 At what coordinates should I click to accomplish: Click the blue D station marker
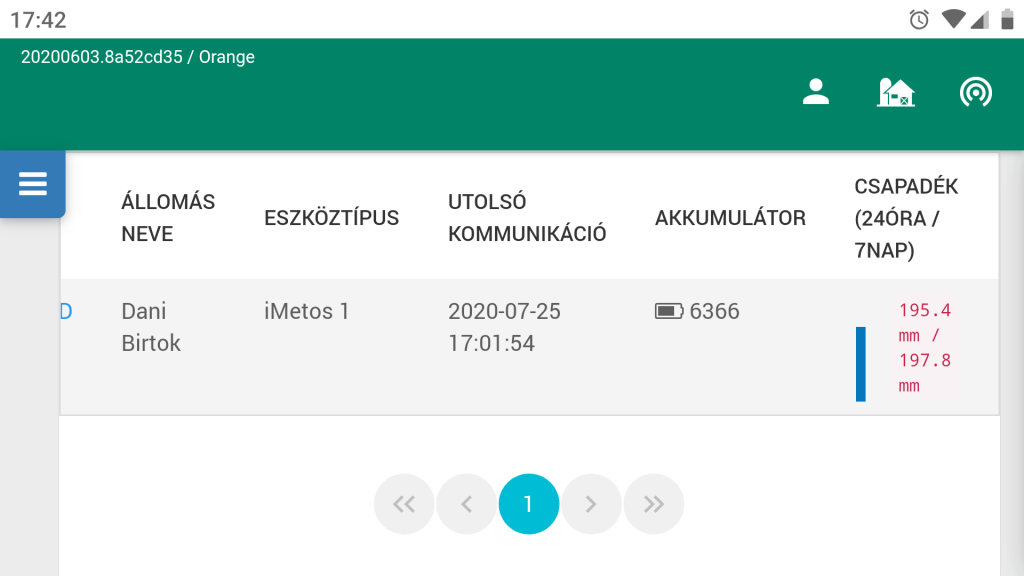click(x=65, y=311)
